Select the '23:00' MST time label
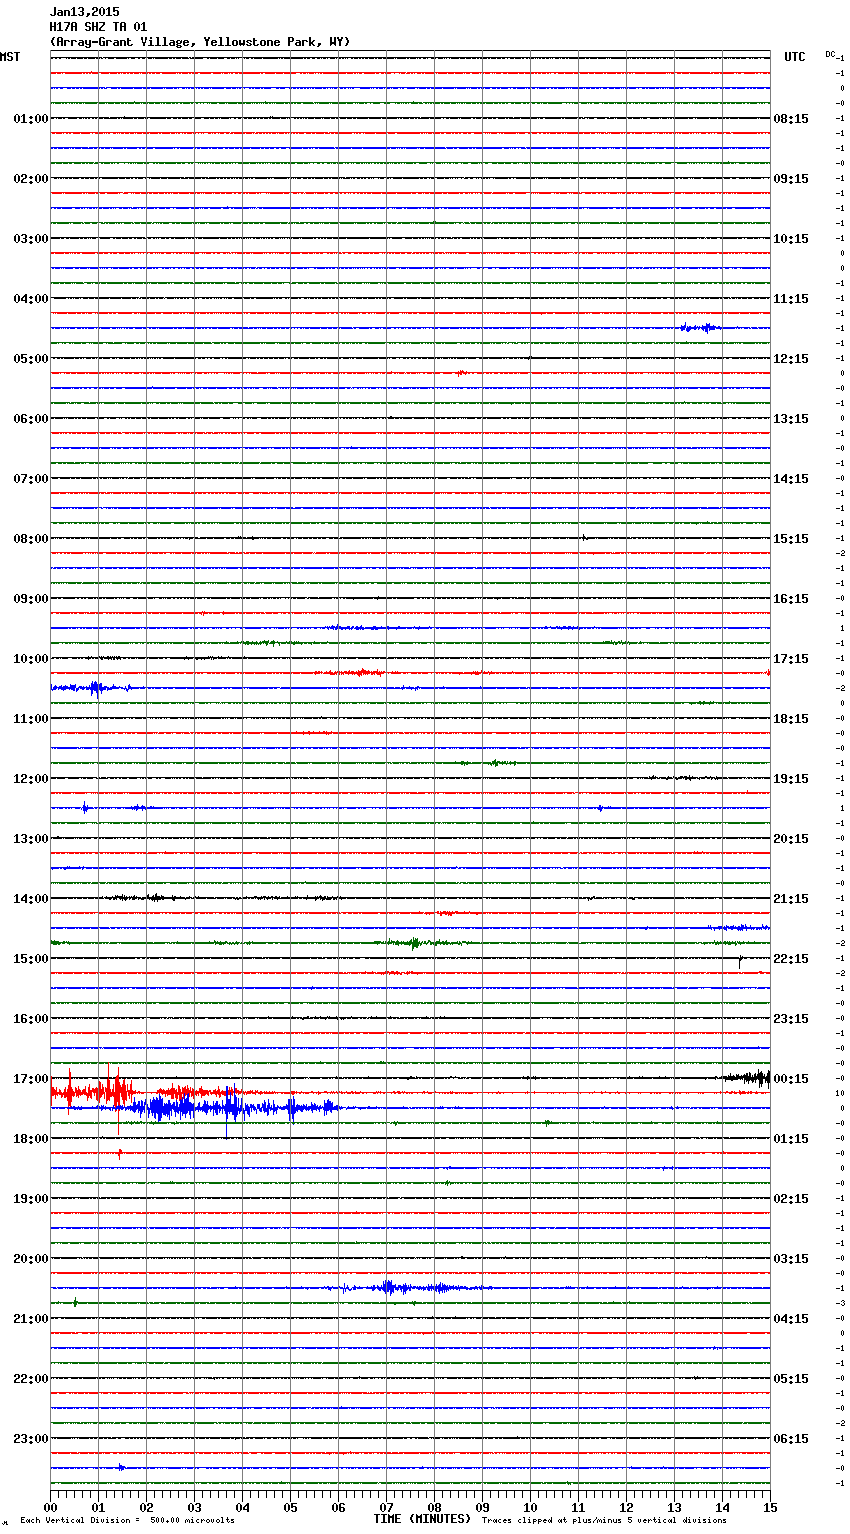Image resolution: width=850 pixels, height=1534 pixels. point(31,1439)
